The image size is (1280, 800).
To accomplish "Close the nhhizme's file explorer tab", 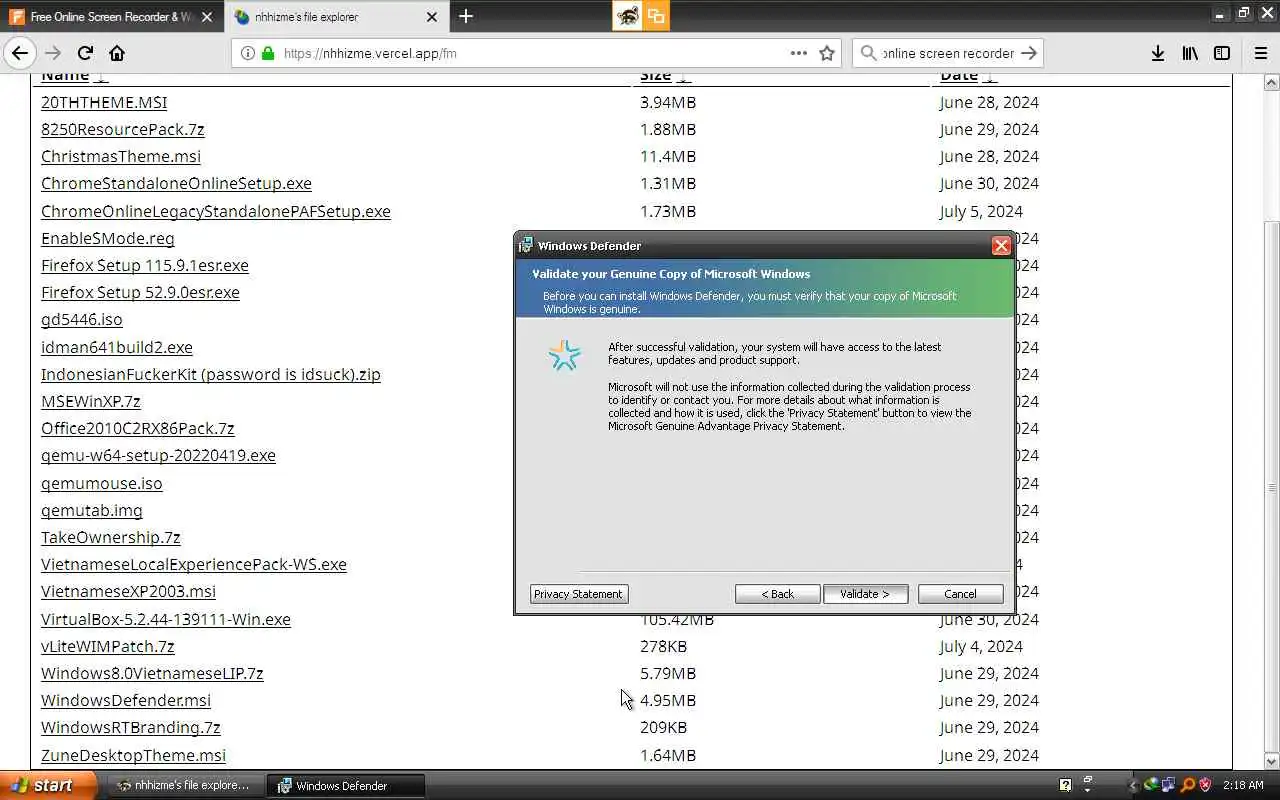I will [432, 16].
